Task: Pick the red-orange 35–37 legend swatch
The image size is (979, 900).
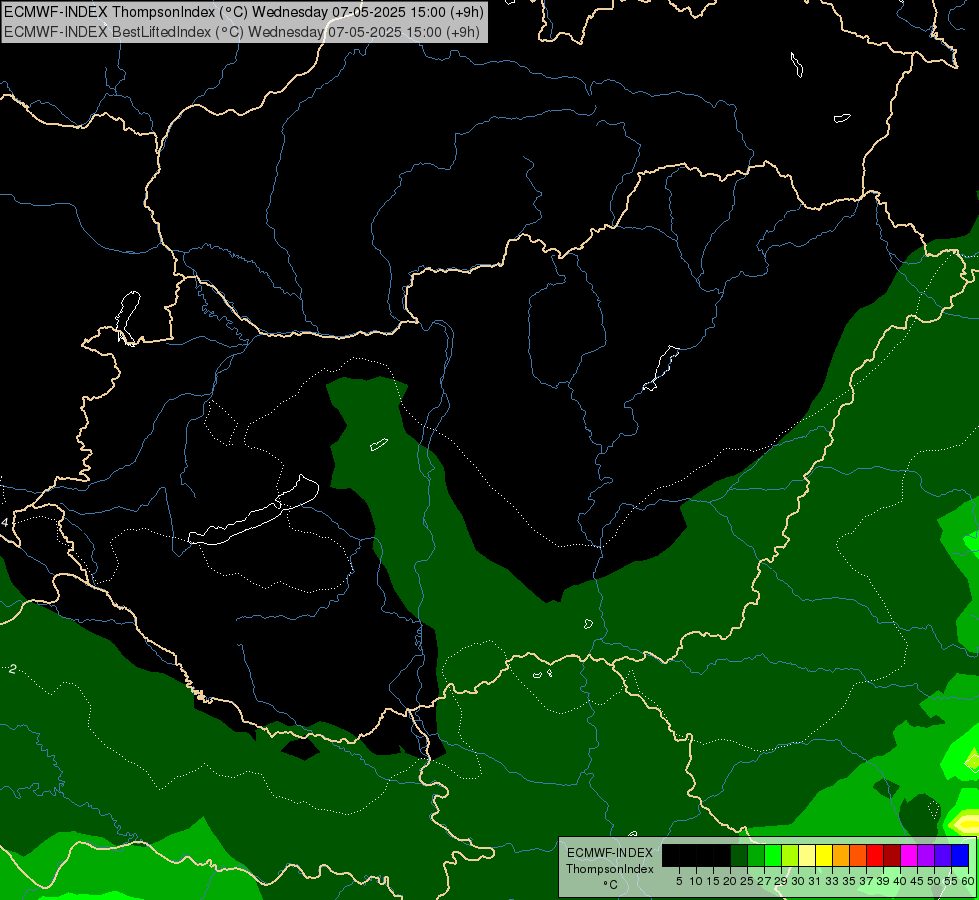Action: pos(858,855)
